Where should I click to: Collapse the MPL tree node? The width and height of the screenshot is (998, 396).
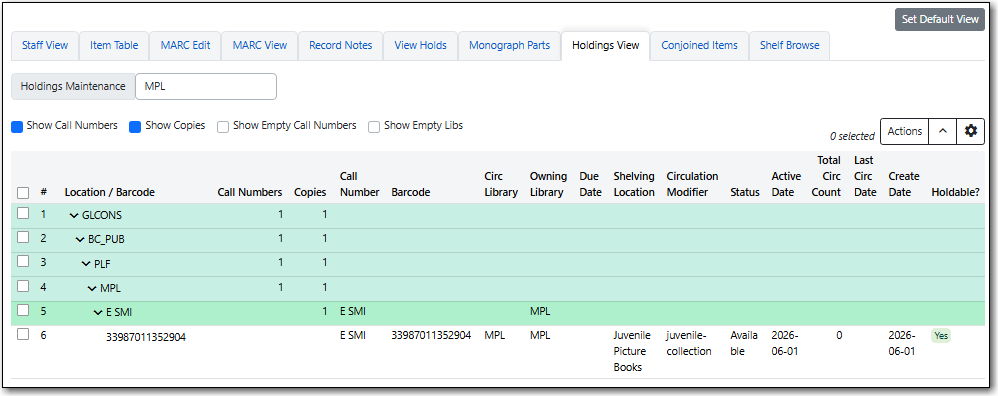coord(92,288)
